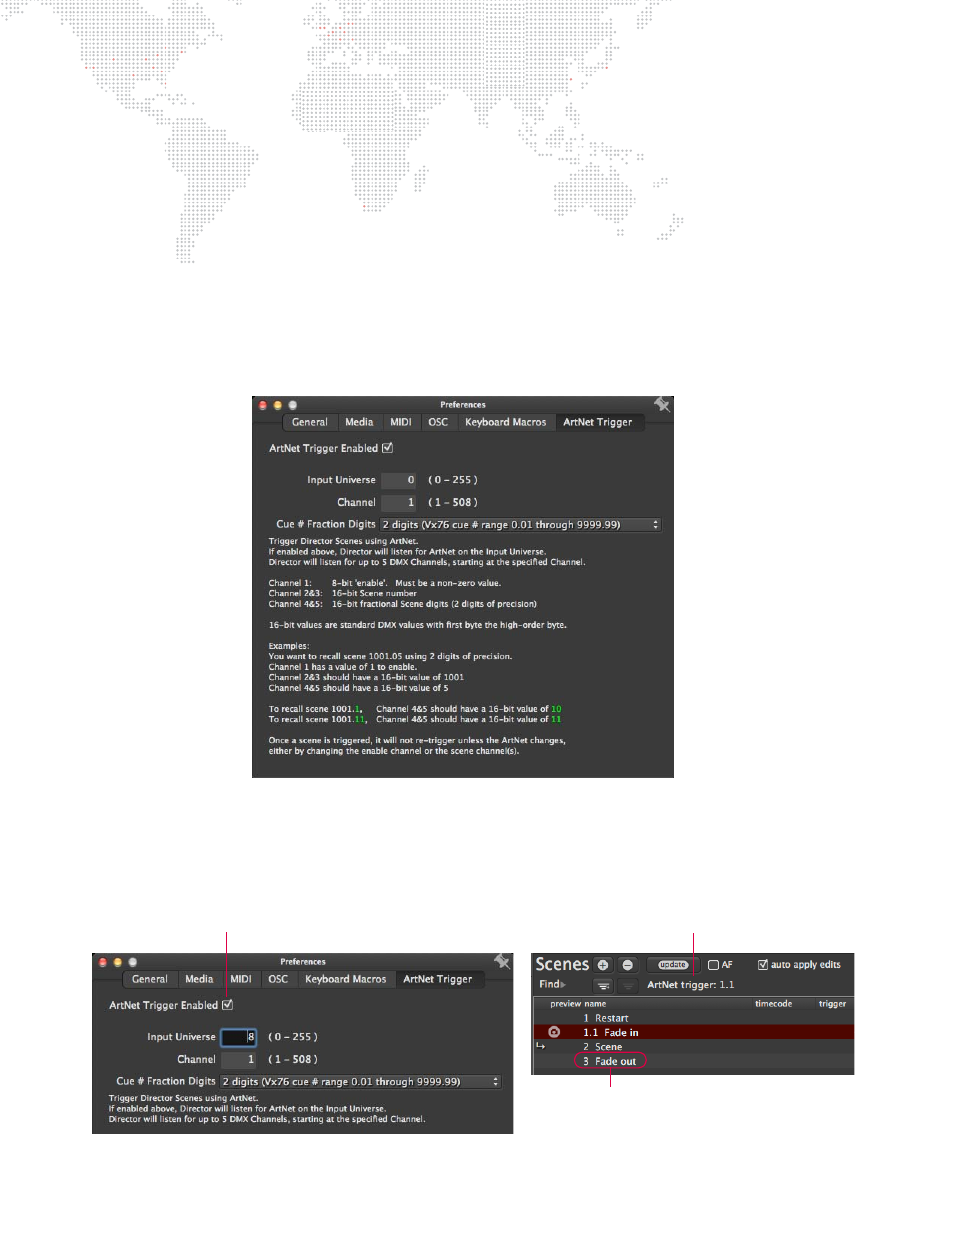Click '( 1 - 508 )' range text, upper window

tap(453, 503)
